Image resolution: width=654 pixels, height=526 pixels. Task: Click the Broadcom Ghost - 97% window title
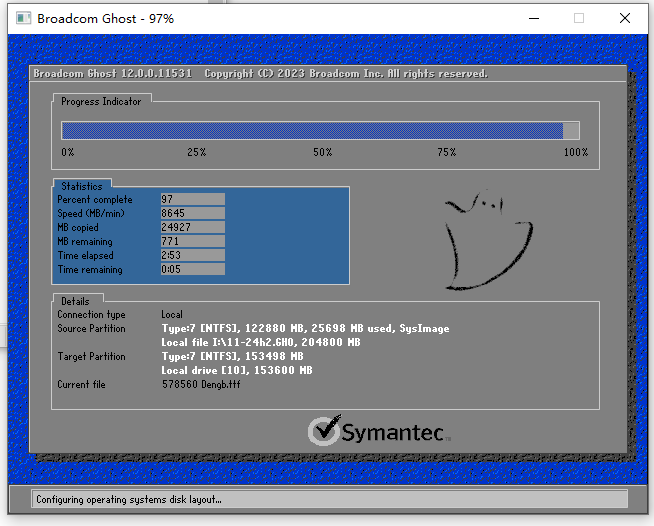pyautogui.click(x=106, y=18)
